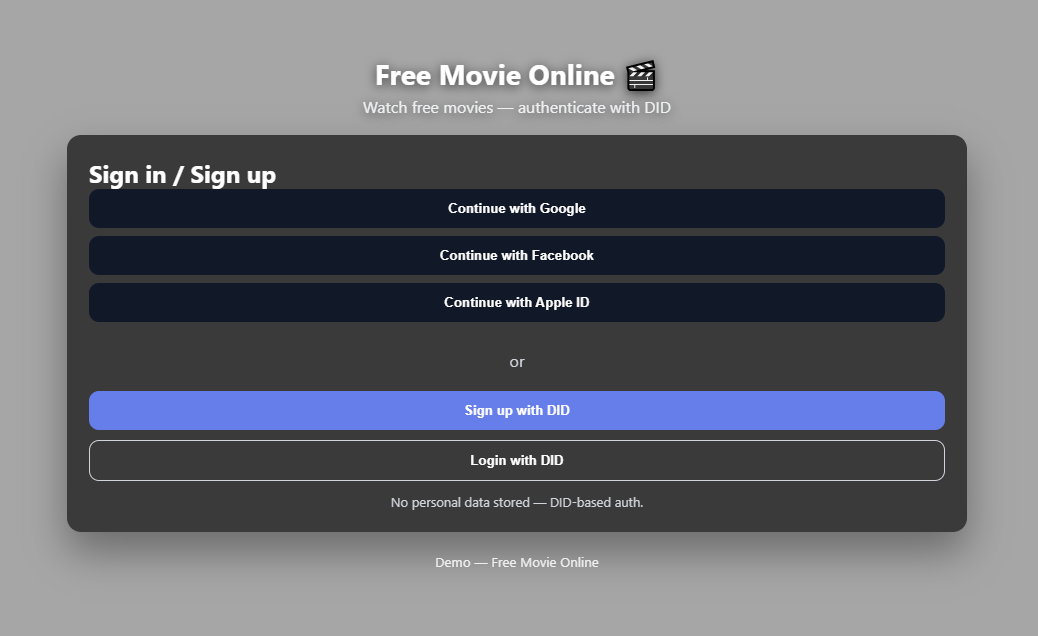1038x636 pixels.
Task: Sign in using your Google account
Action: tap(517, 209)
